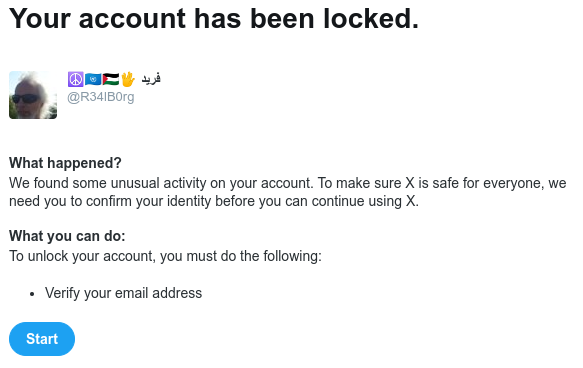Click the bullet point before Verify
This screenshot has height=368, width=583.
pos(32,294)
